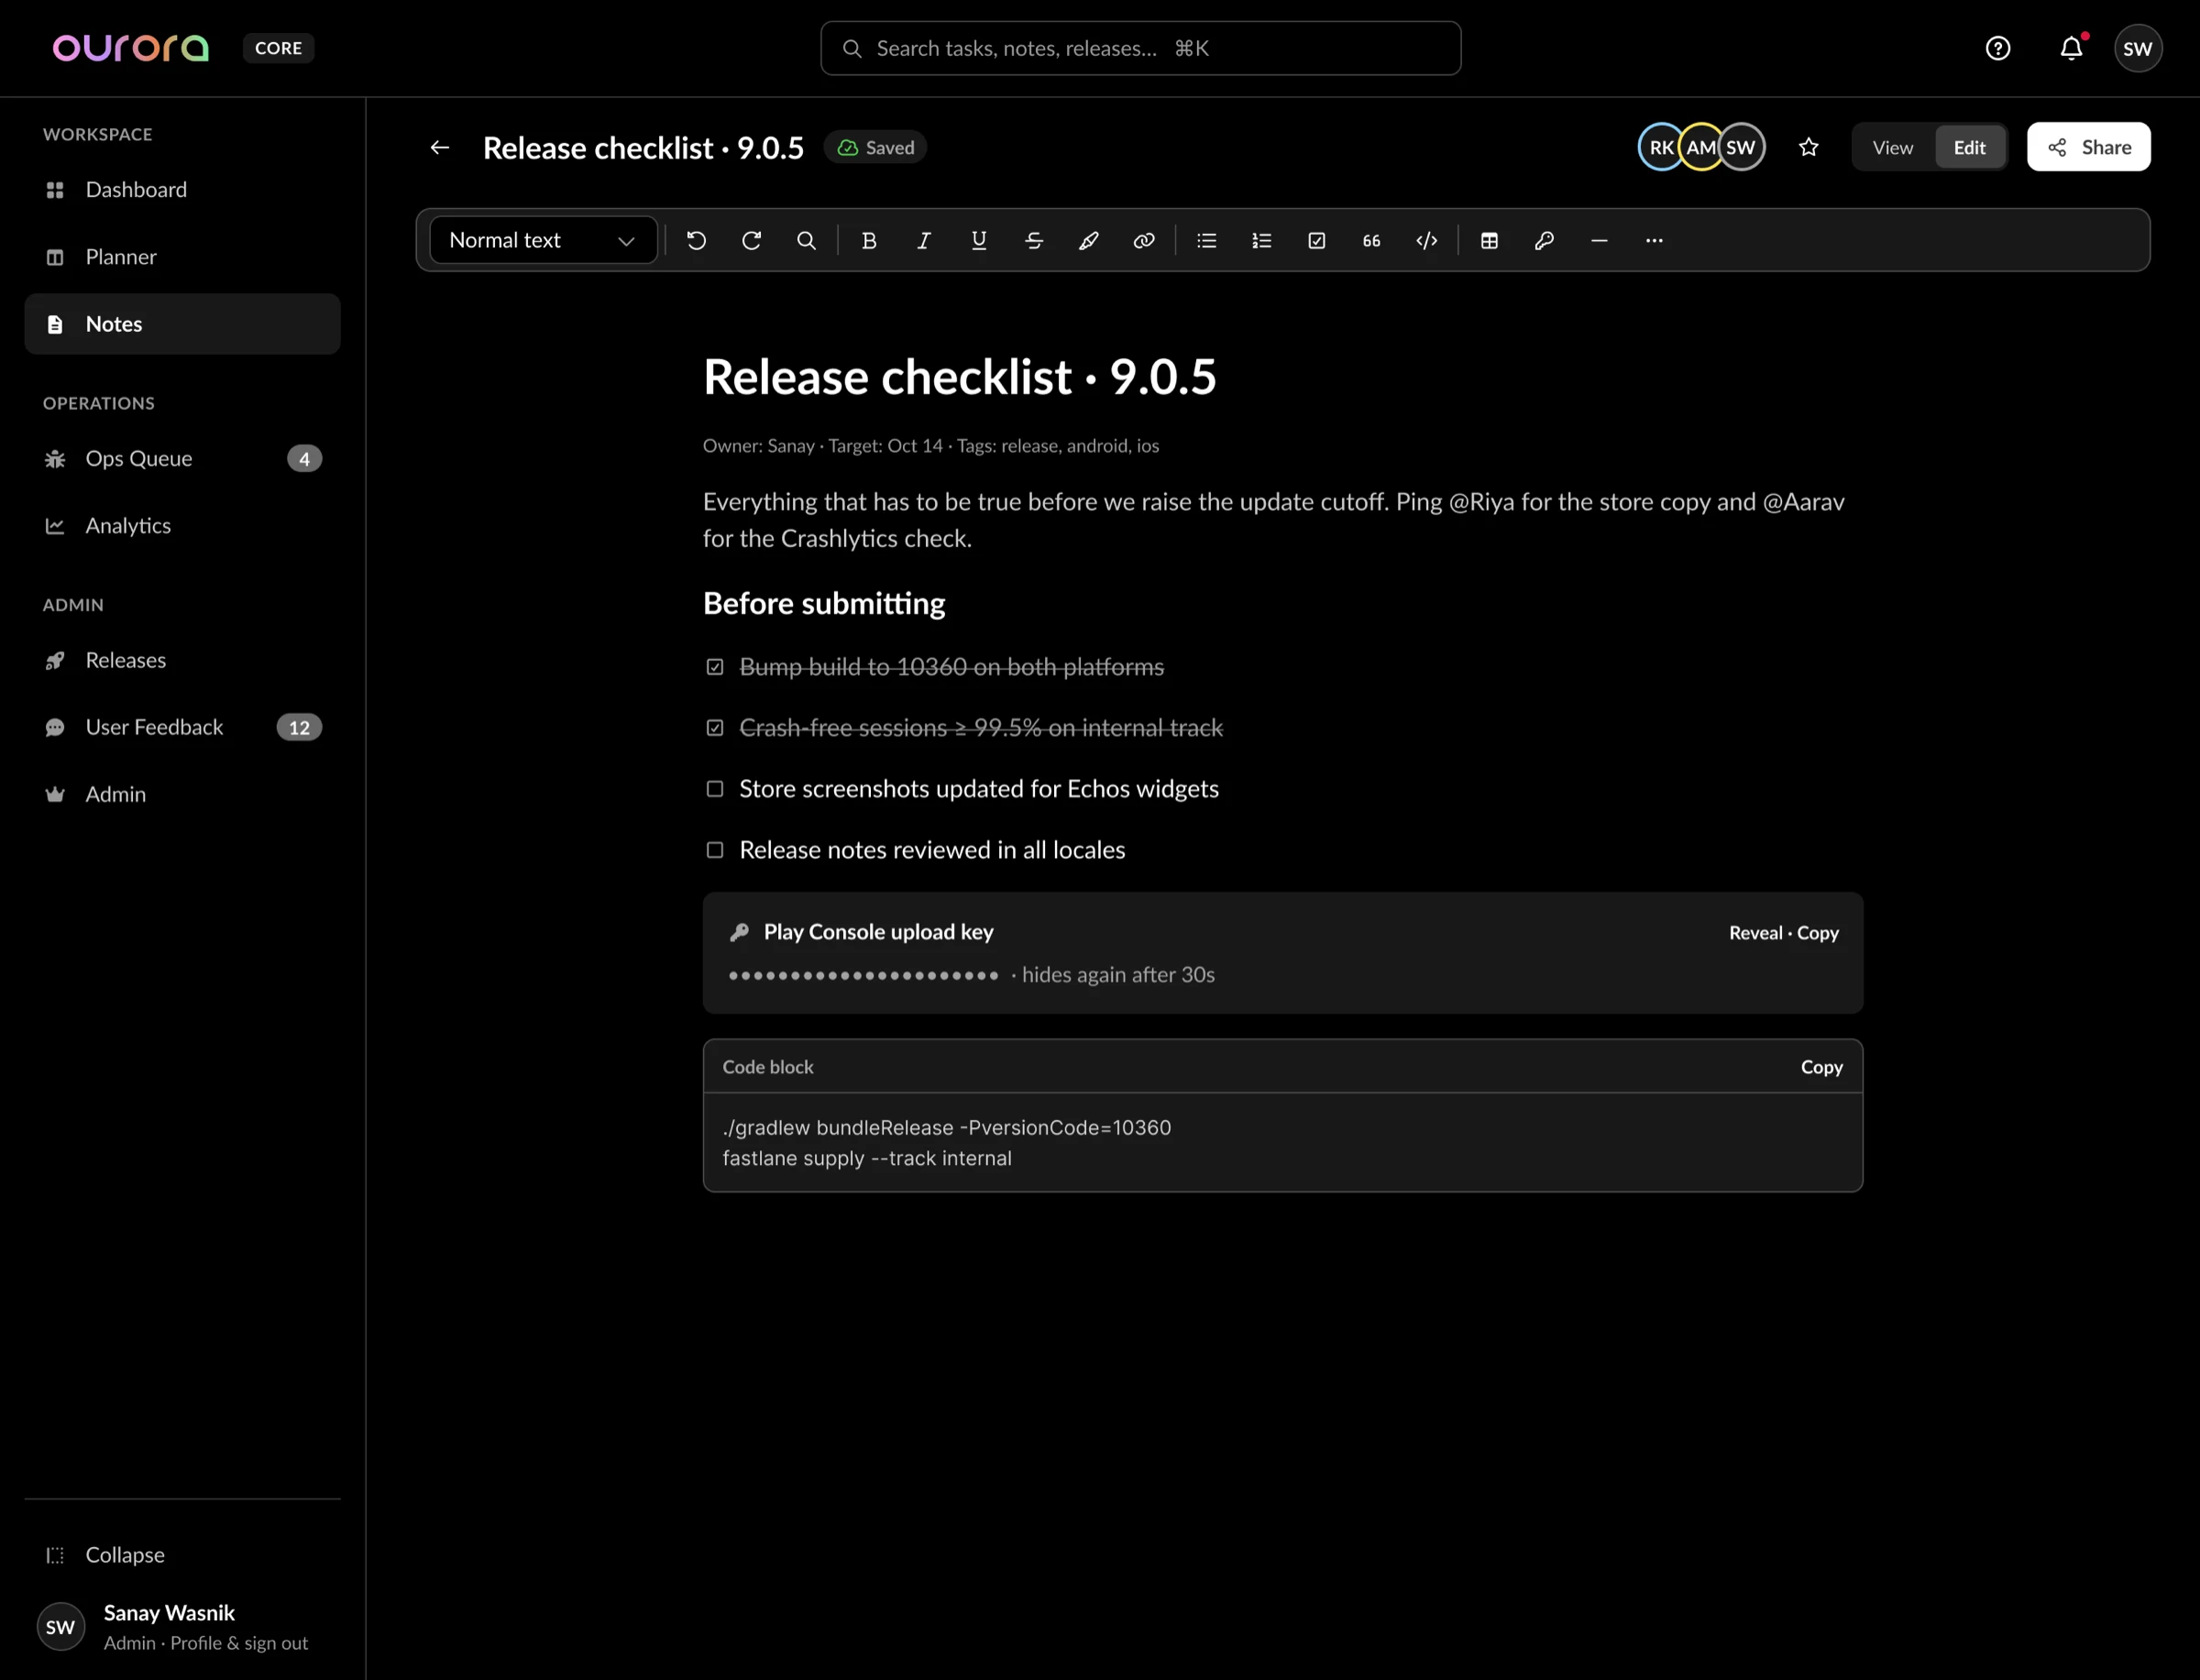Open Ops Queue in sidebar
Image resolution: width=2200 pixels, height=1680 pixels.
(x=182, y=459)
